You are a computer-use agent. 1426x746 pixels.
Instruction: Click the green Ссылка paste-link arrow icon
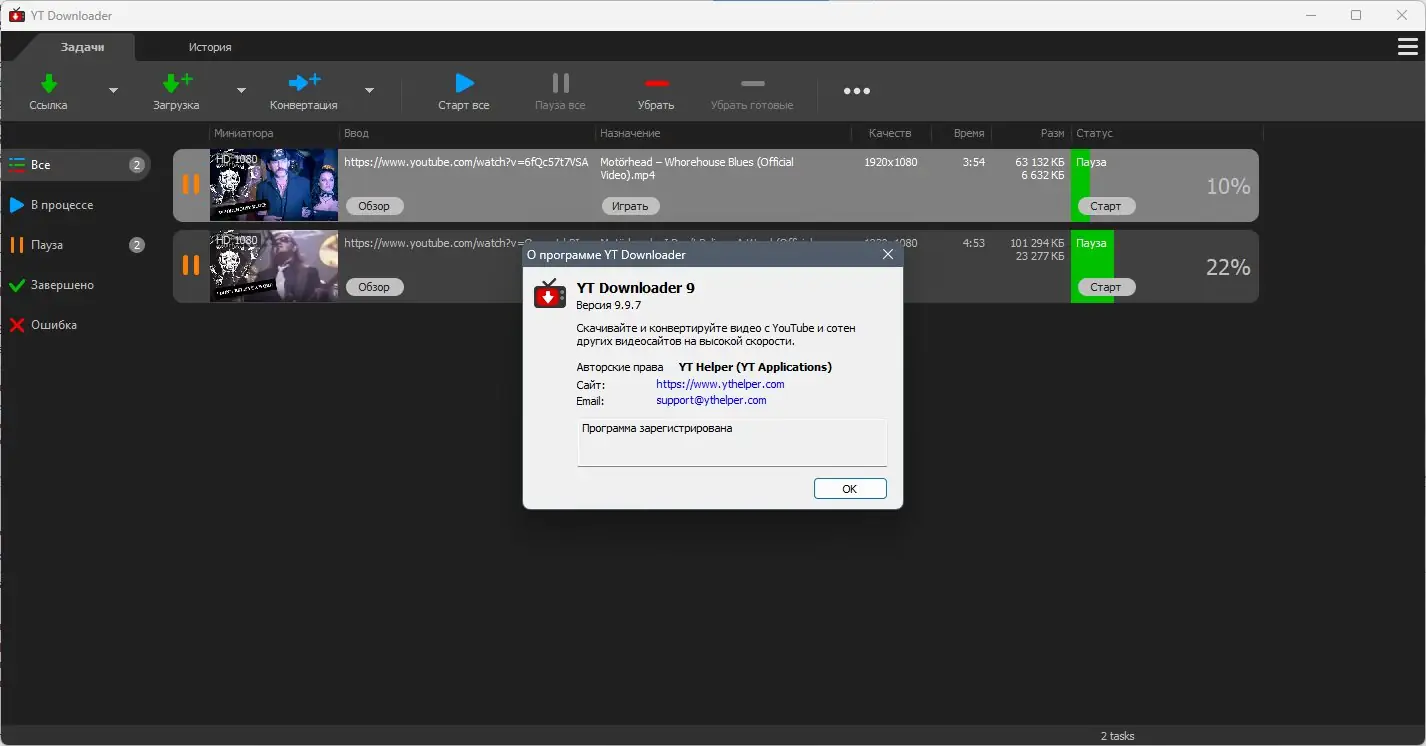pos(48,83)
